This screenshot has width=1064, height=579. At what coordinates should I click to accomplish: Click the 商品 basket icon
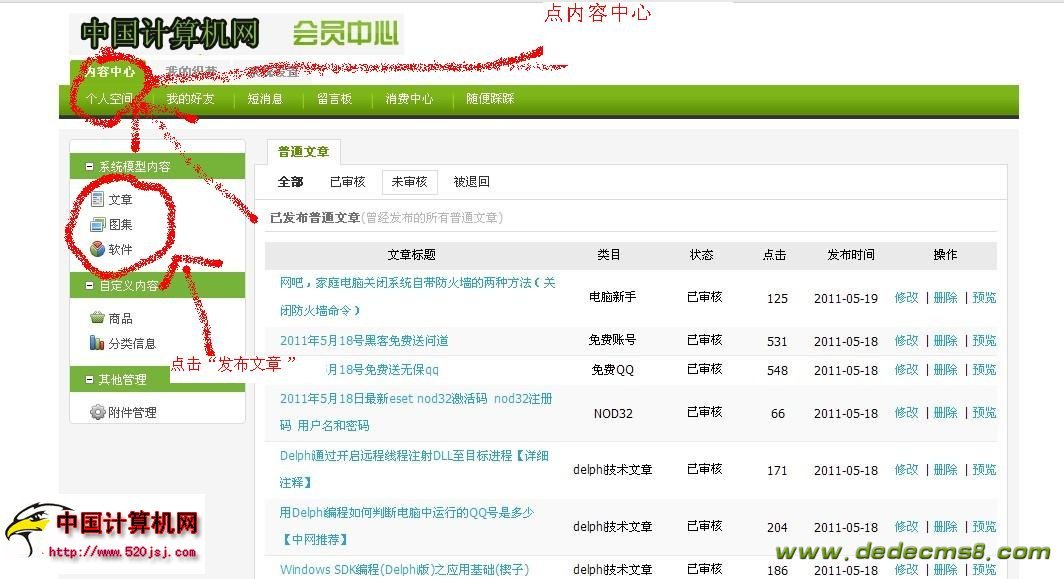click(97, 318)
